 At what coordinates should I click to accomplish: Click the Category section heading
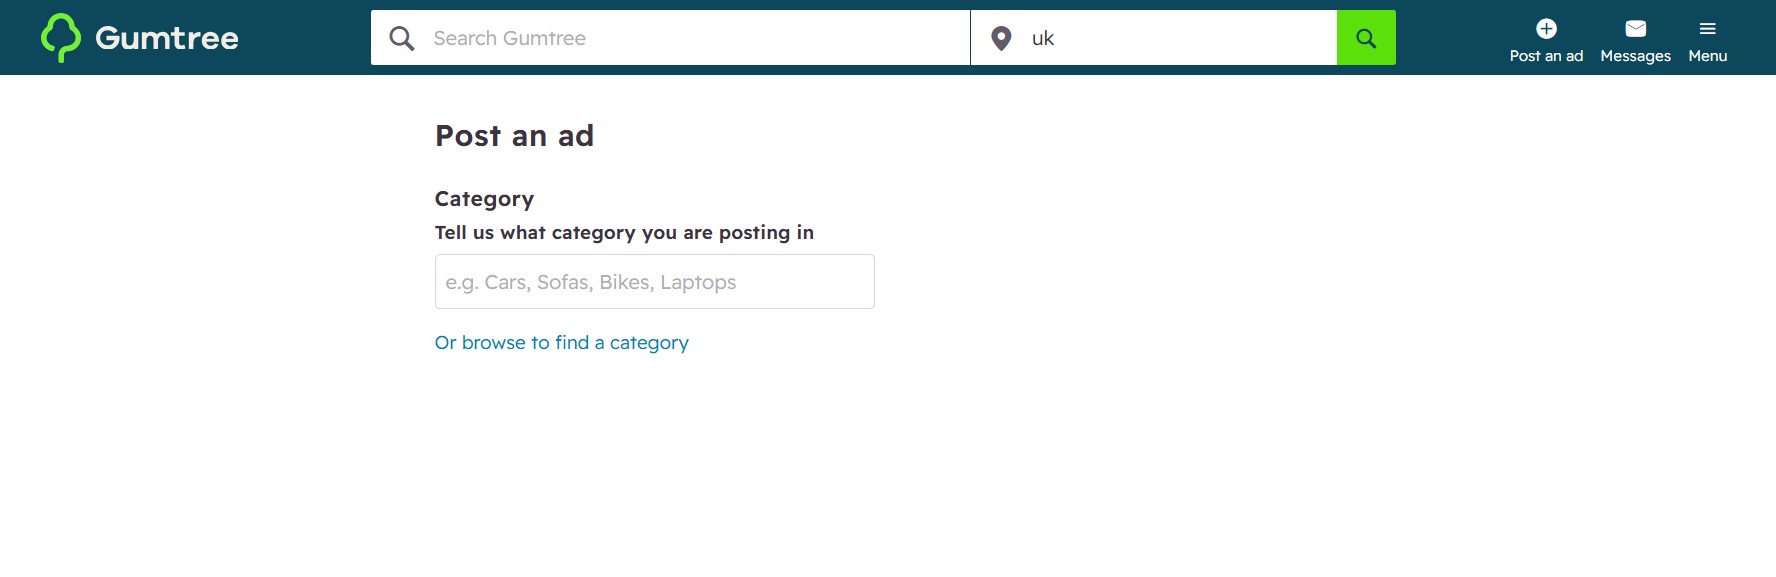484,199
